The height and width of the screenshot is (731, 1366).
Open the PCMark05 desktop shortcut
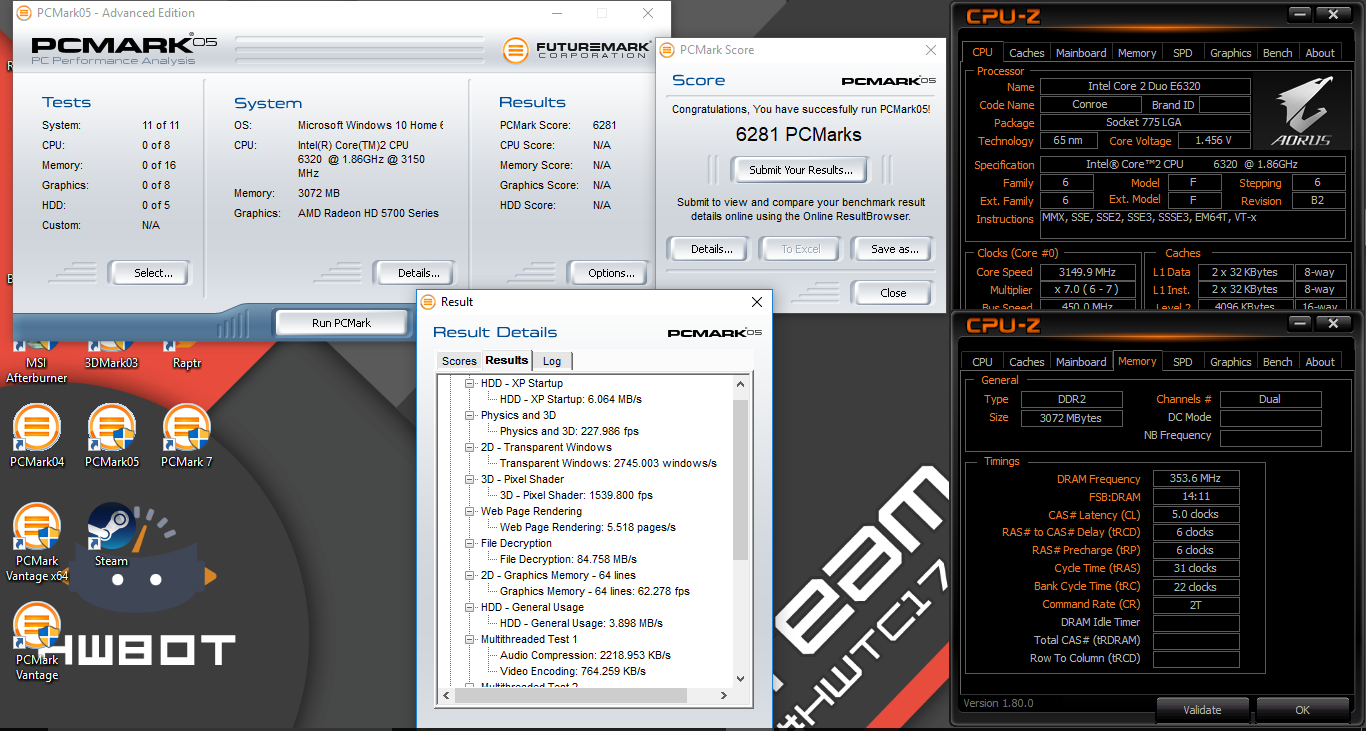click(x=112, y=435)
